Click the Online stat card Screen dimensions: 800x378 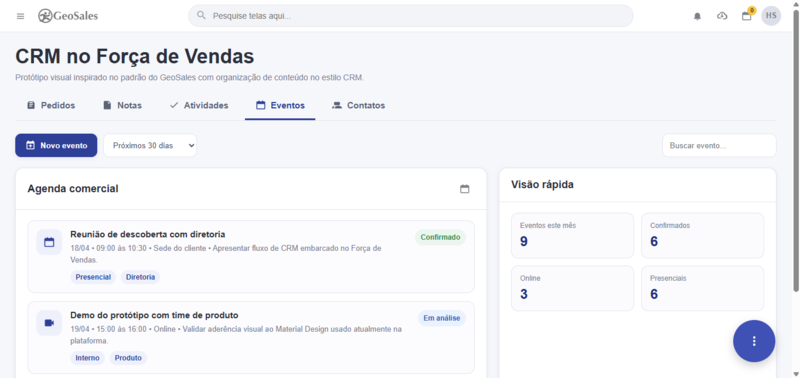pos(572,288)
